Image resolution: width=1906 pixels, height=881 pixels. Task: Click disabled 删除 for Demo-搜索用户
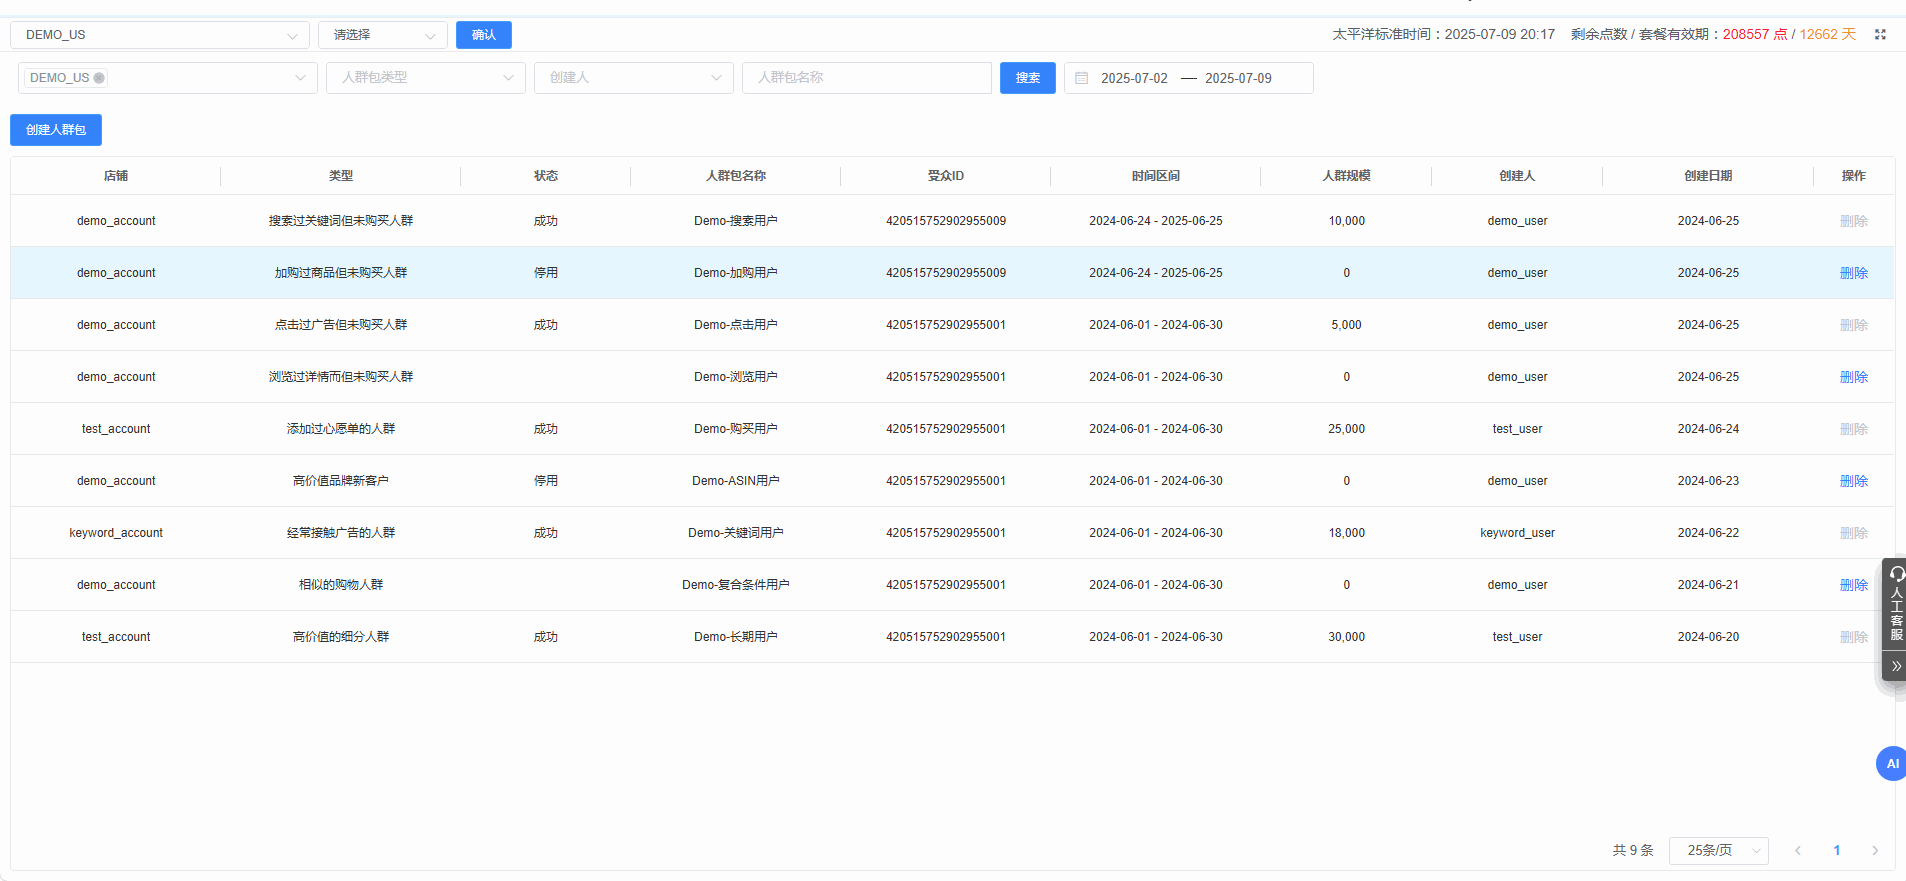click(1854, 221)
